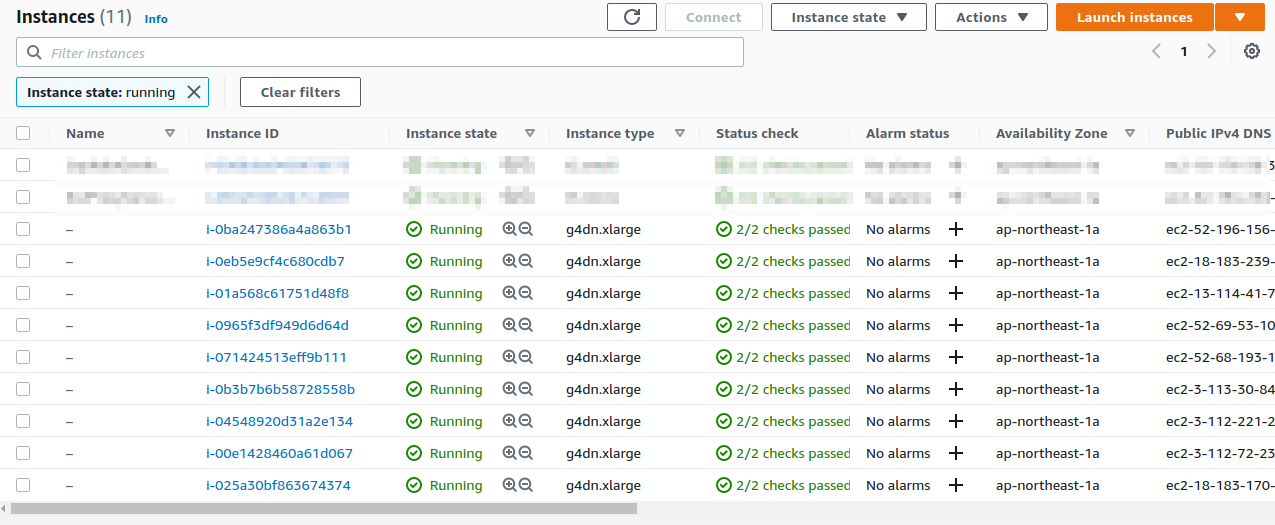Zoom out filter icon for i-00e1428460a61d067
The width and height of the screenshot is (1275, 525).
[526, 453]
